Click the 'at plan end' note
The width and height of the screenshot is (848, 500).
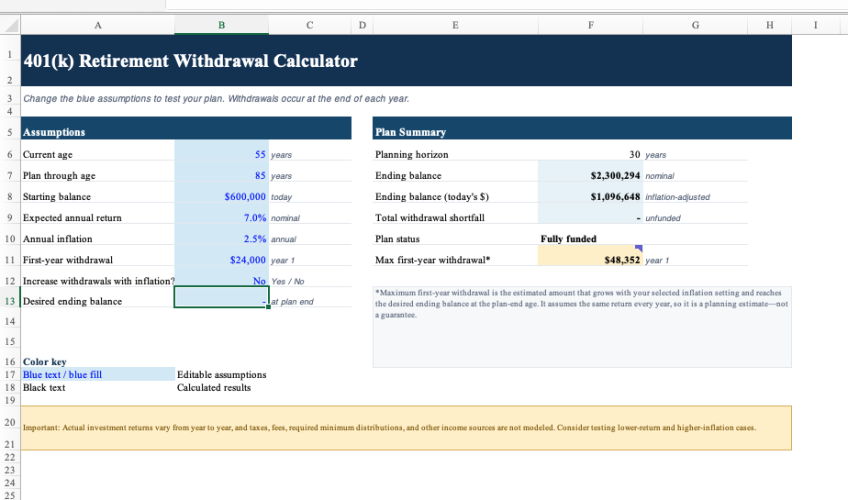tap(292, 302)
